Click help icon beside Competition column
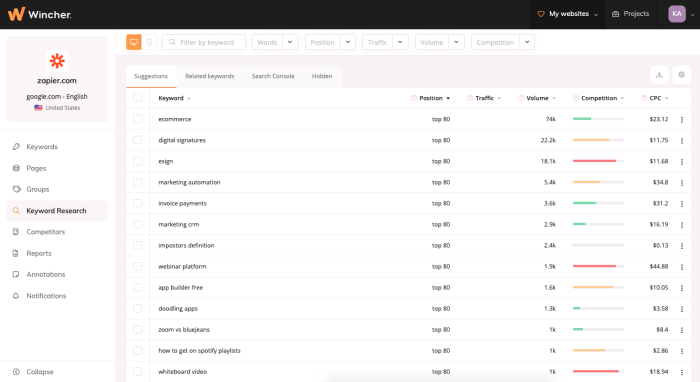 (x=575, y=98)
